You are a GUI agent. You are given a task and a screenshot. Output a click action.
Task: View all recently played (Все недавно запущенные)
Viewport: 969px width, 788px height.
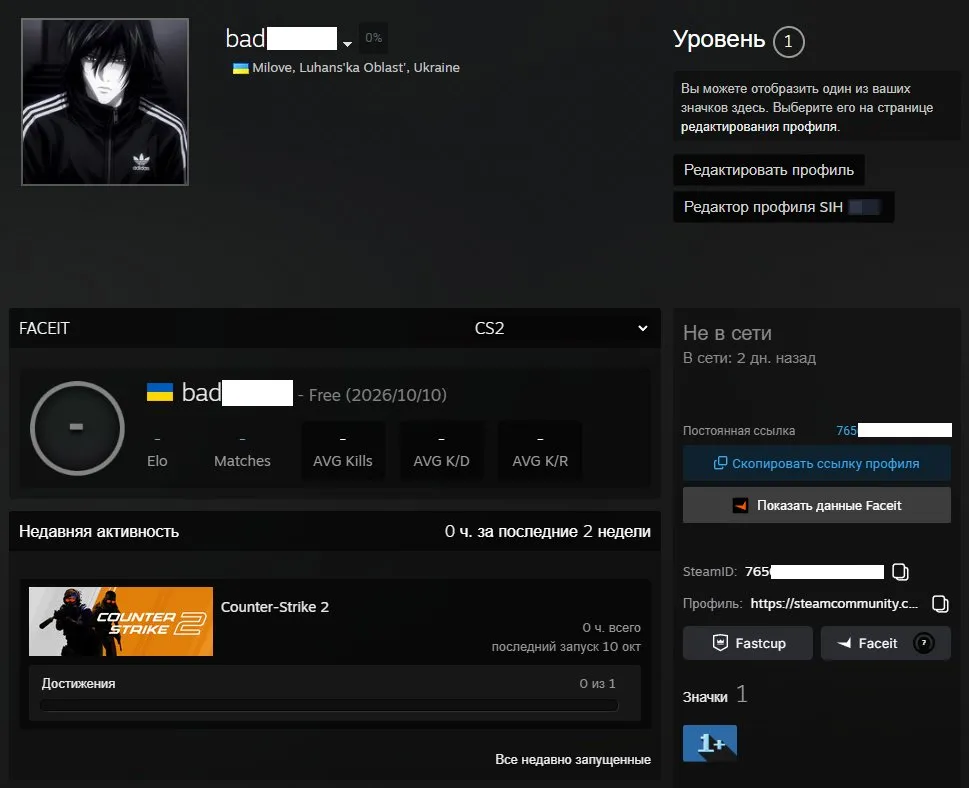pyautogui.click(x=573, y=760)
